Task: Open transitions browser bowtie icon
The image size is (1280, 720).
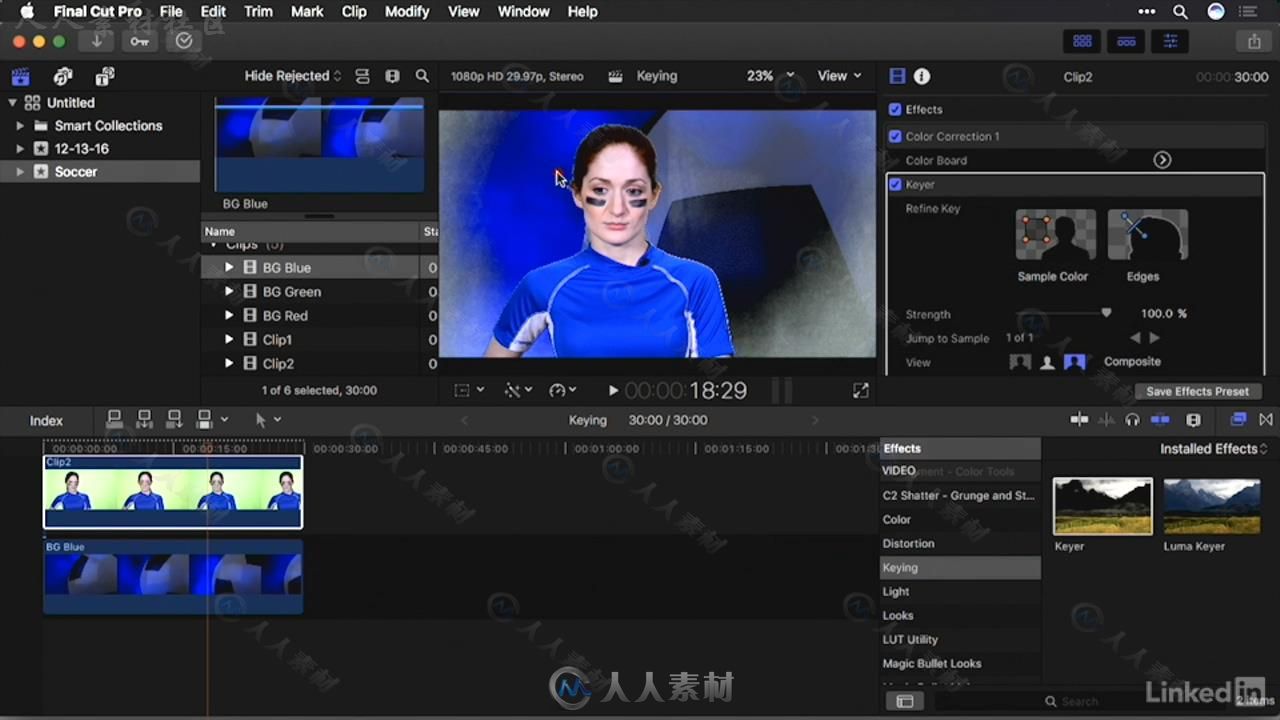Action: pos(1266,420)
